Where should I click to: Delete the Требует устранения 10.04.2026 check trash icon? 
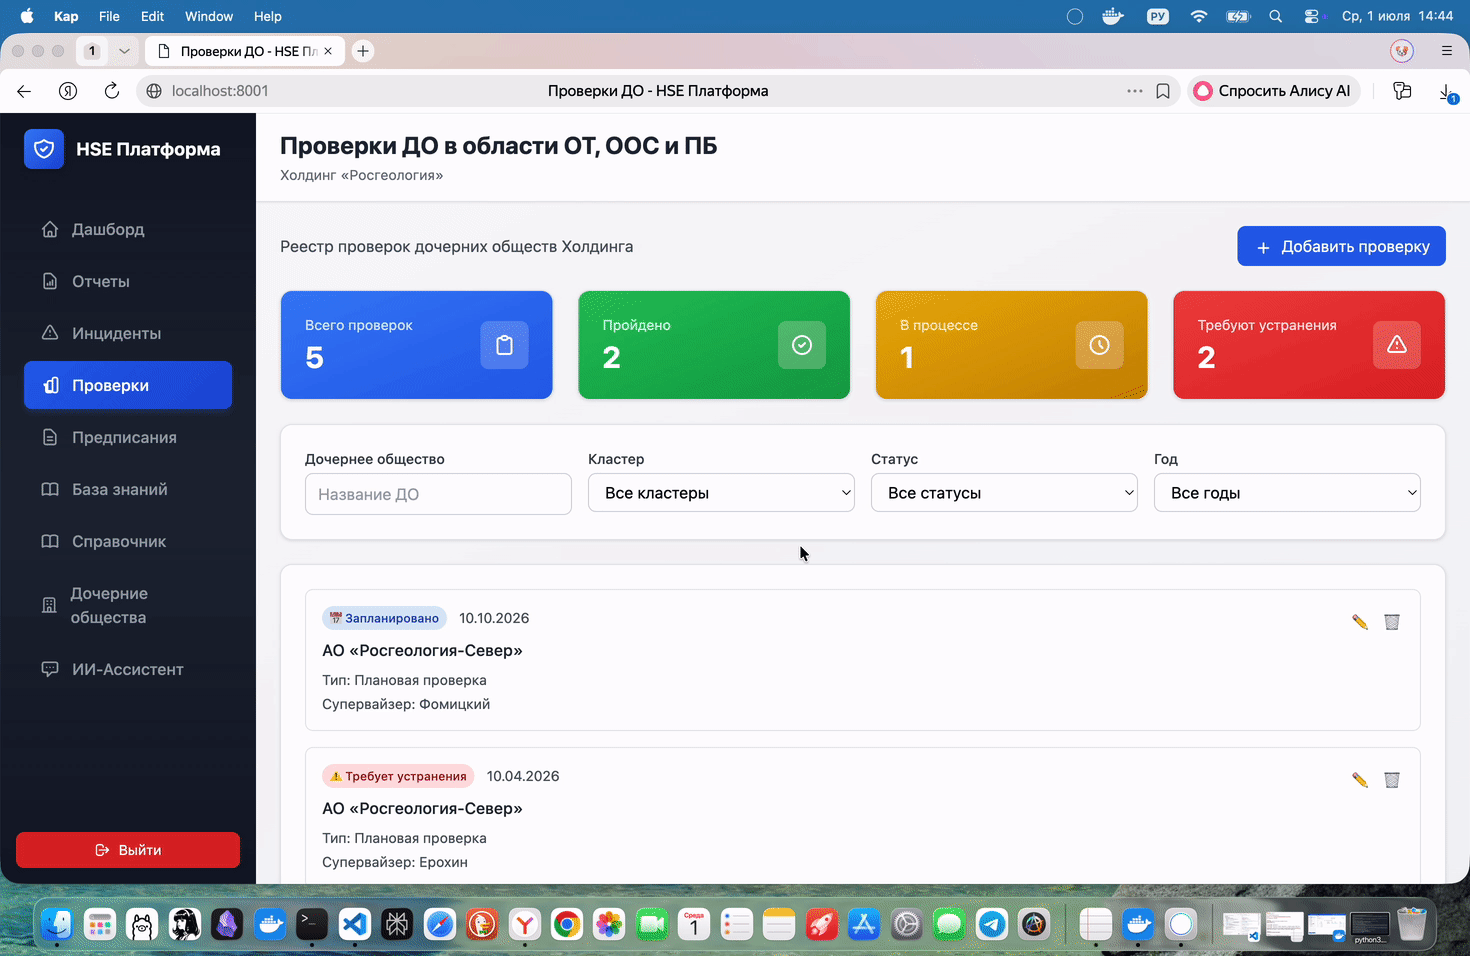point(1392,780)
